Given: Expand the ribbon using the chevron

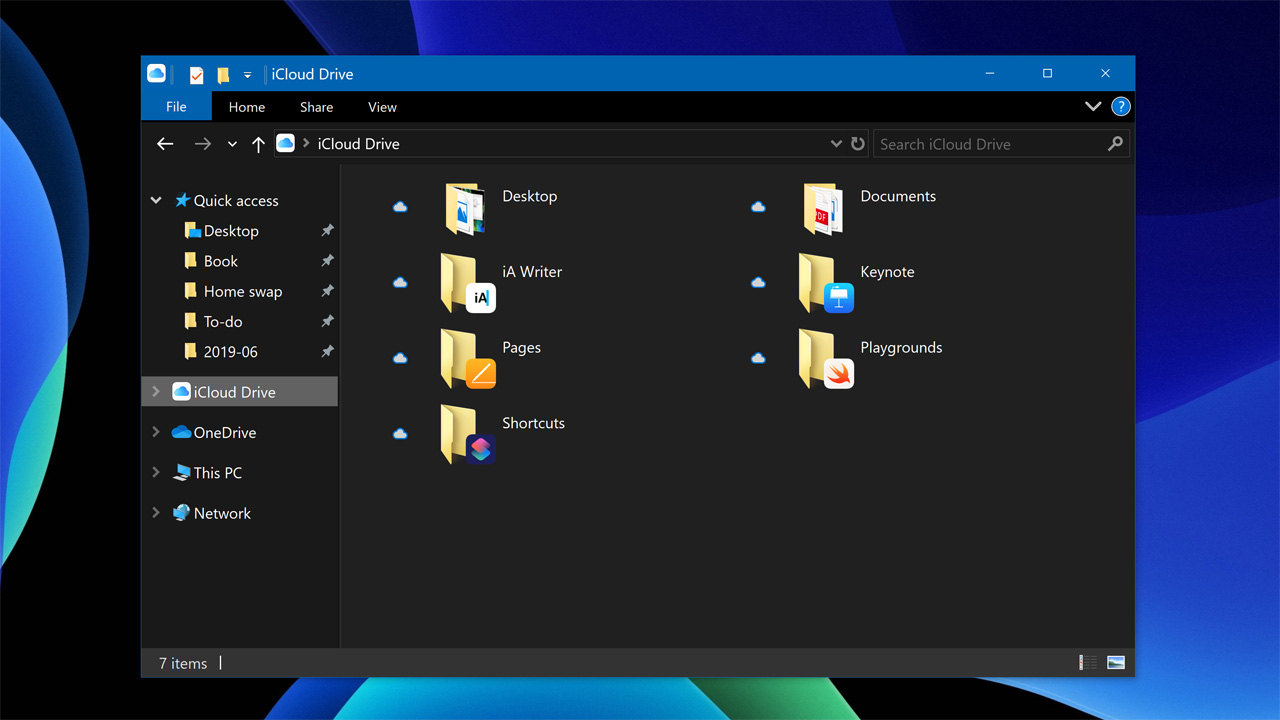Looking at the screenshot, I should point(1093,107).
